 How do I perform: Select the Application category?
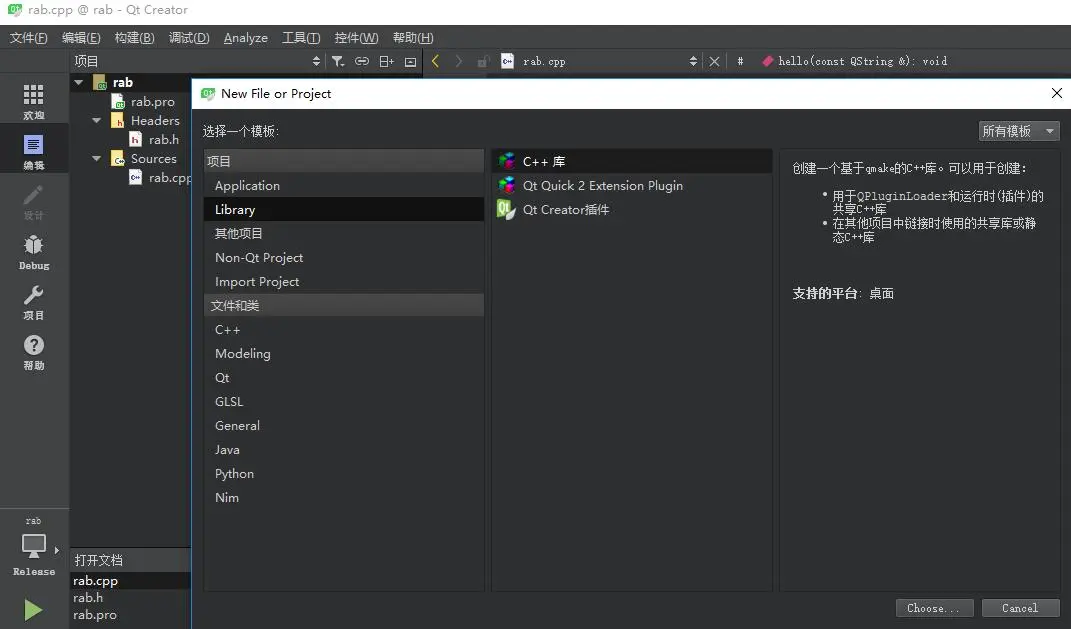coord(344,185)
